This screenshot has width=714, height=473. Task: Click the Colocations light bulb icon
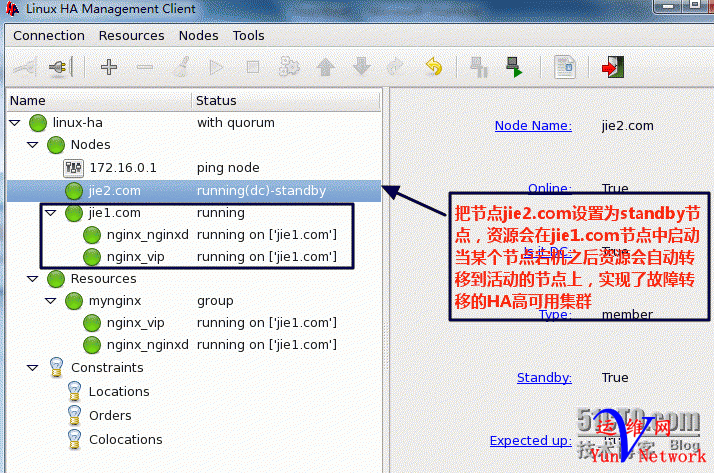tap(74, 440)
